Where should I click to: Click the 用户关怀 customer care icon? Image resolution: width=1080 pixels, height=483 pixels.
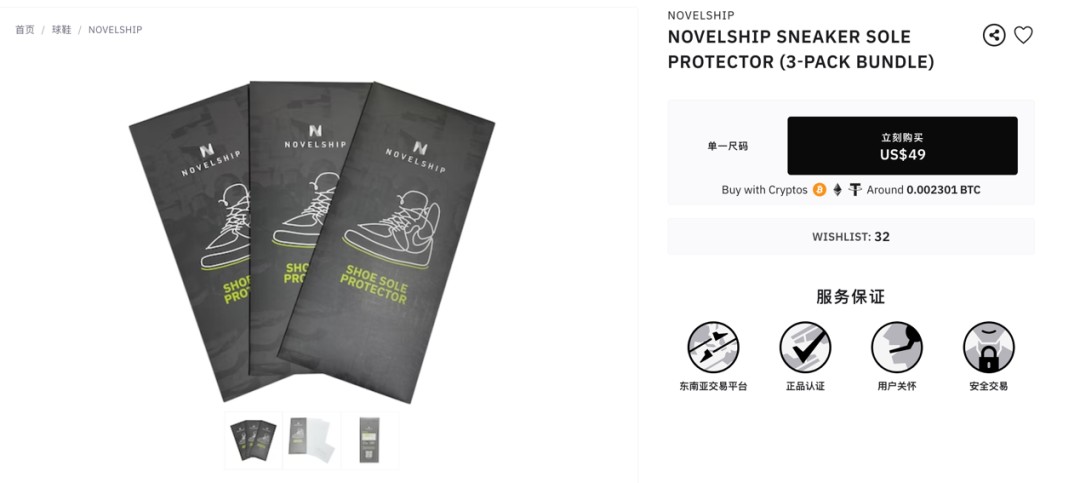(897, 347)
